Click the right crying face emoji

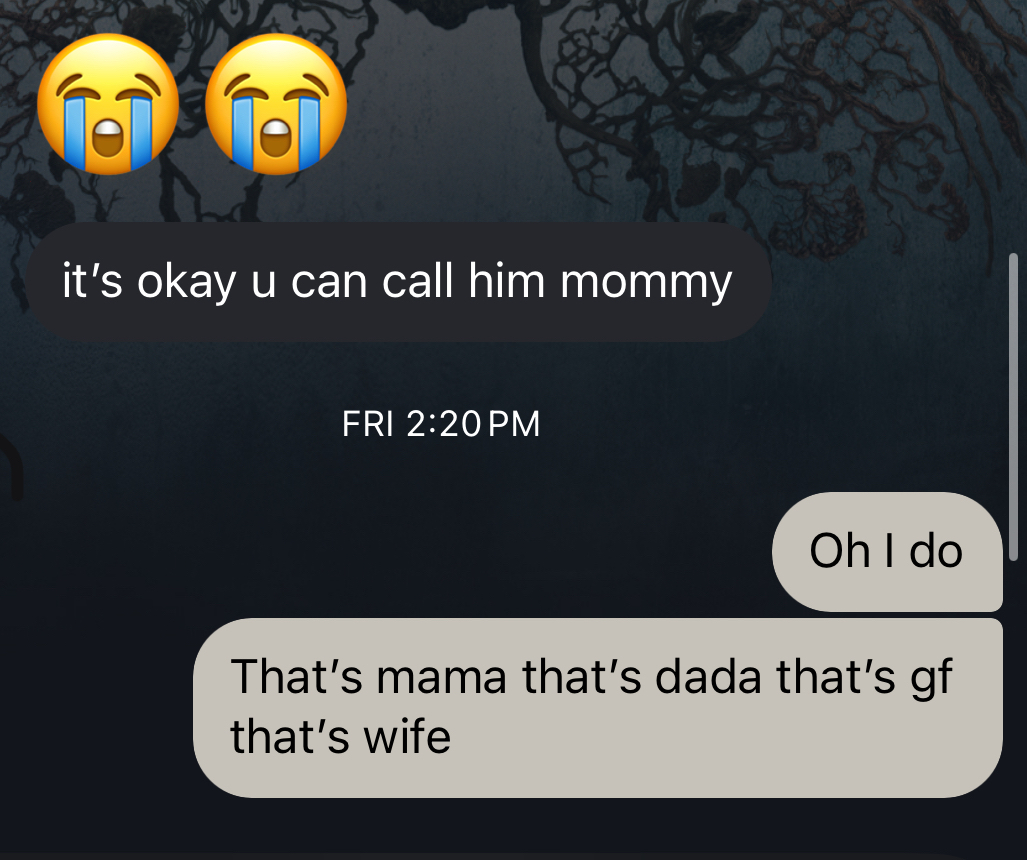[276, 104]
